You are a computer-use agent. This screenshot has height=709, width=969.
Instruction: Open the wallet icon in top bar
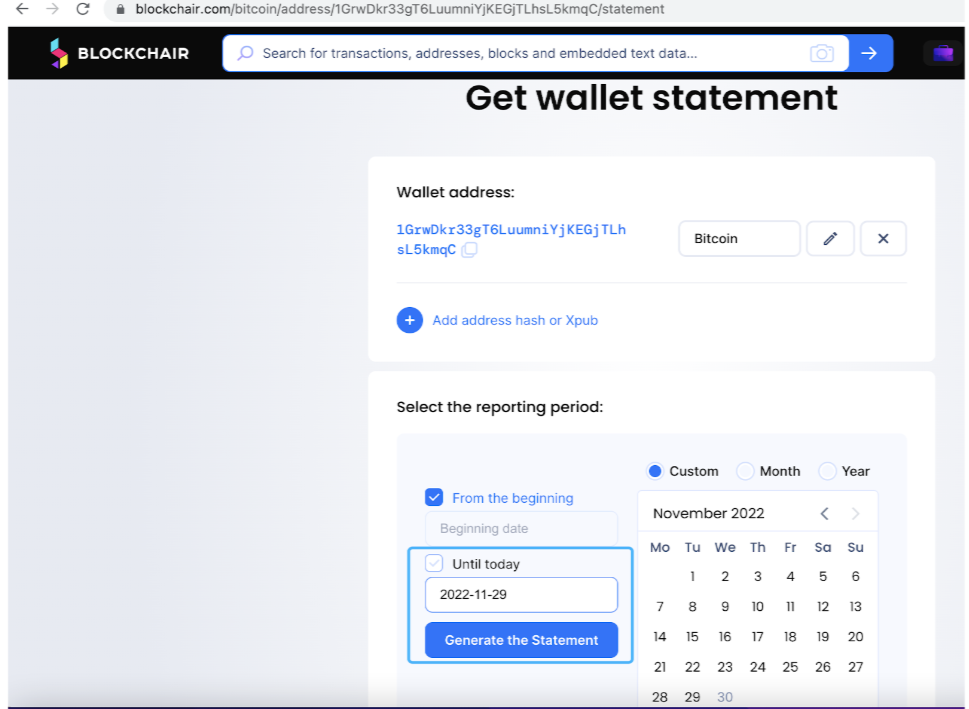pos(942,54)
